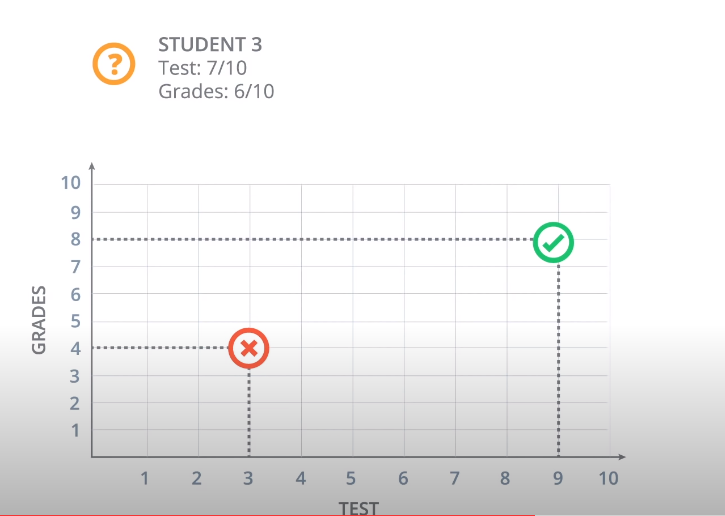Click the vertical GRADES axis label

pyautogui.click(x=40, y=320)
